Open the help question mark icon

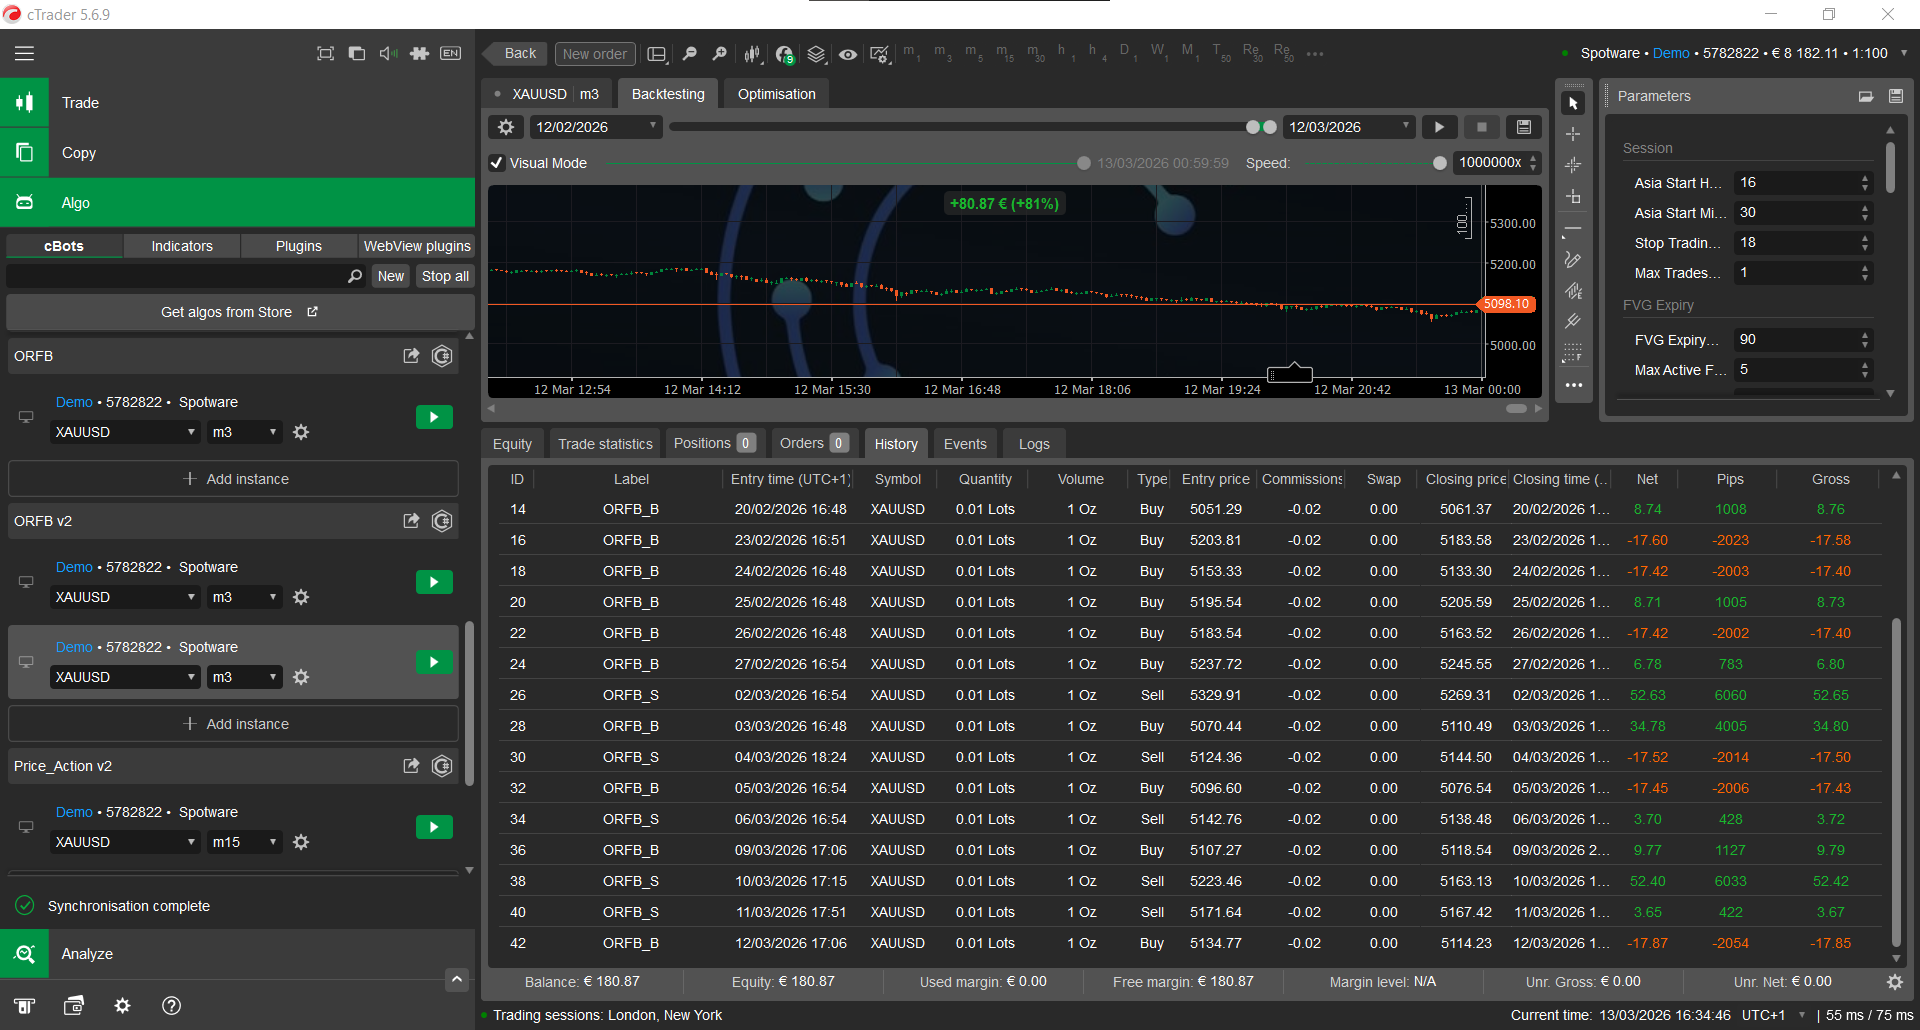[x=171, y=1006]
